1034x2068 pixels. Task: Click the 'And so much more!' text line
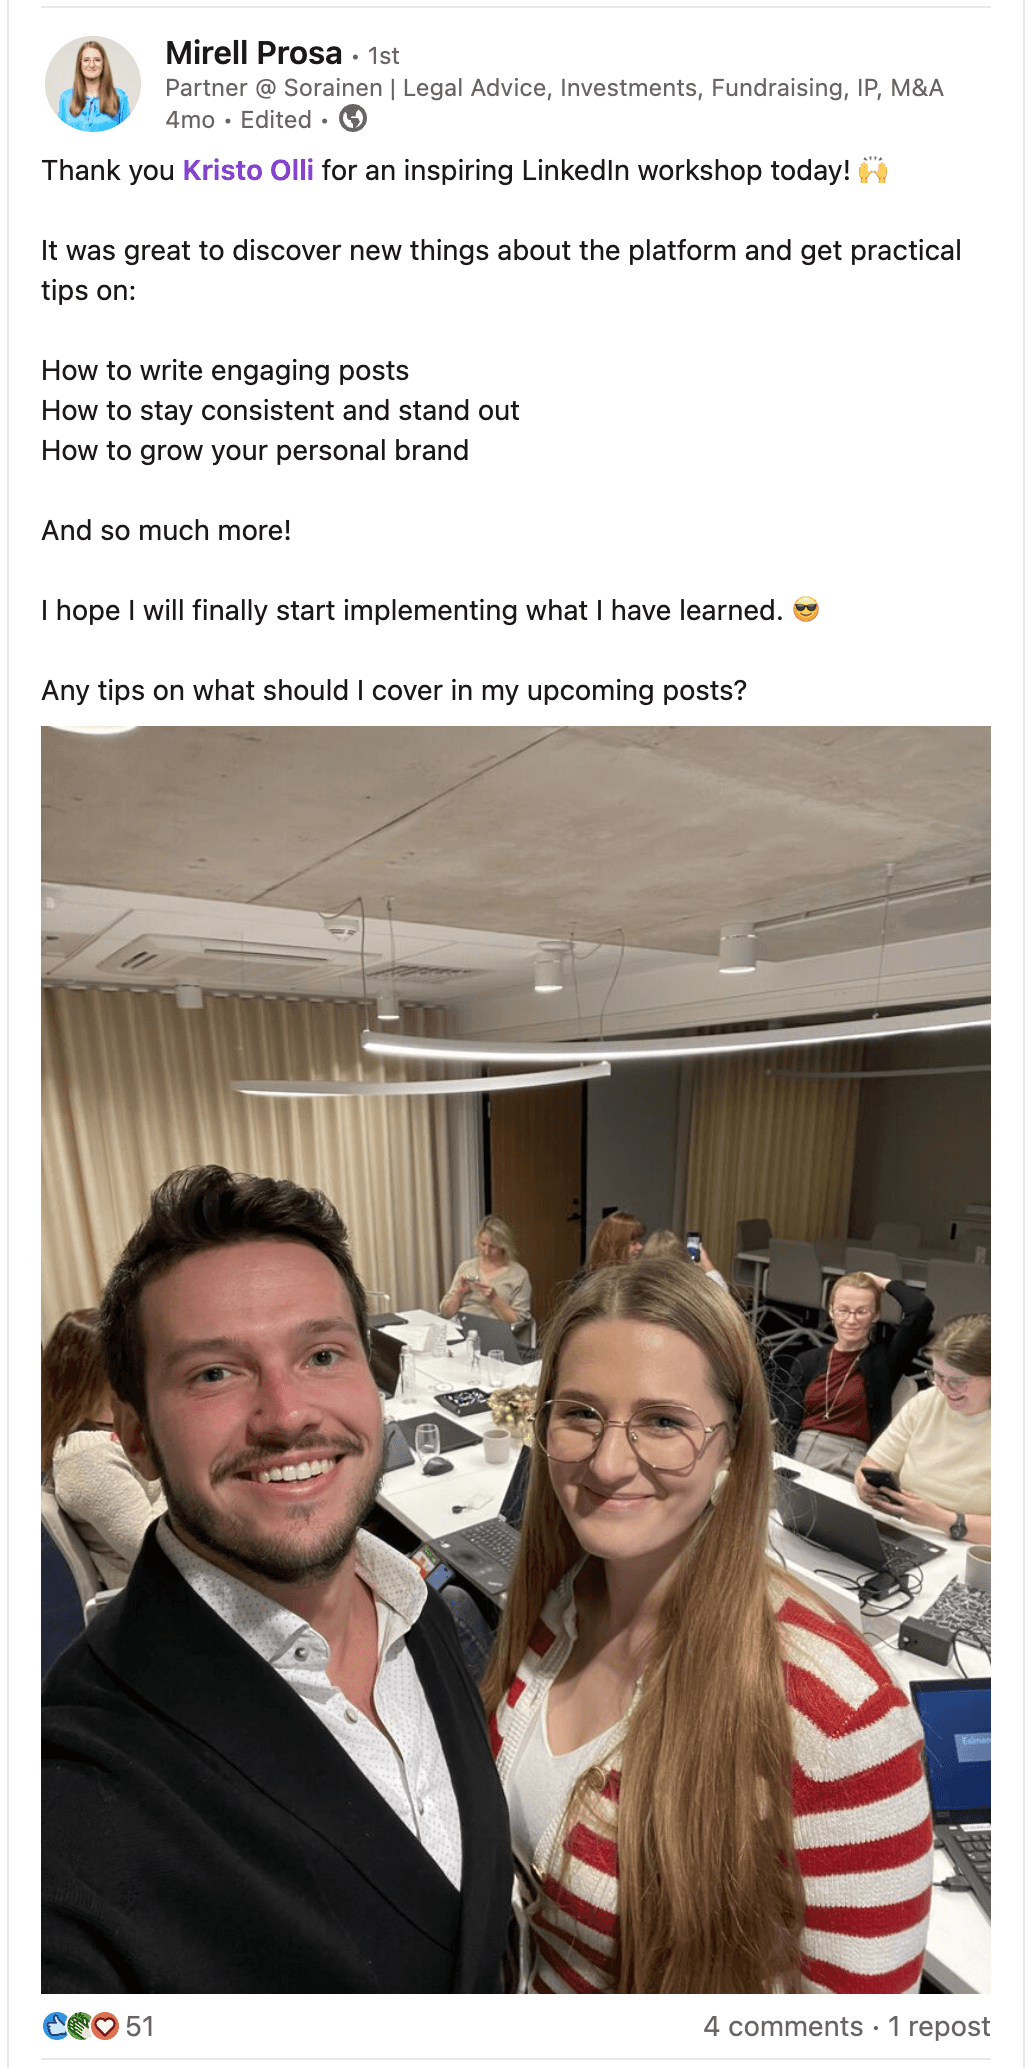click(166, 531)
